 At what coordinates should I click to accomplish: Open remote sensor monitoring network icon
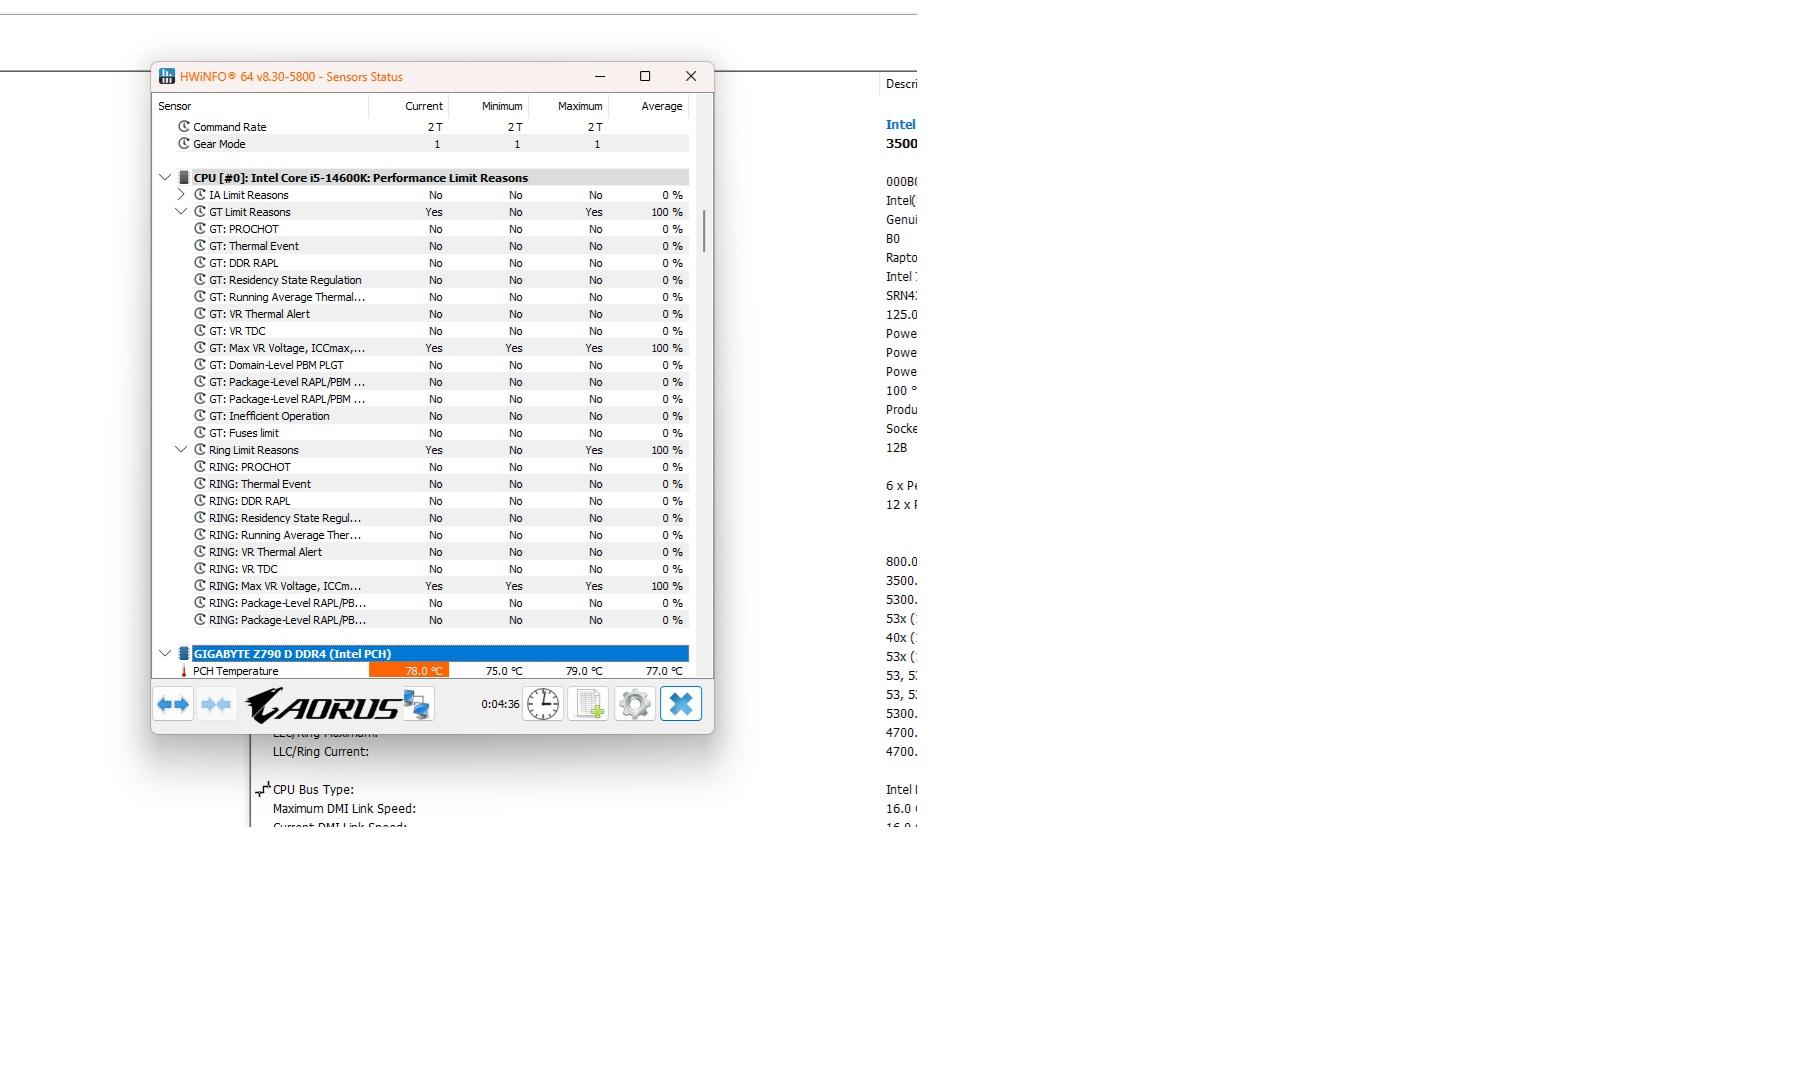click(x=417, y=704)
